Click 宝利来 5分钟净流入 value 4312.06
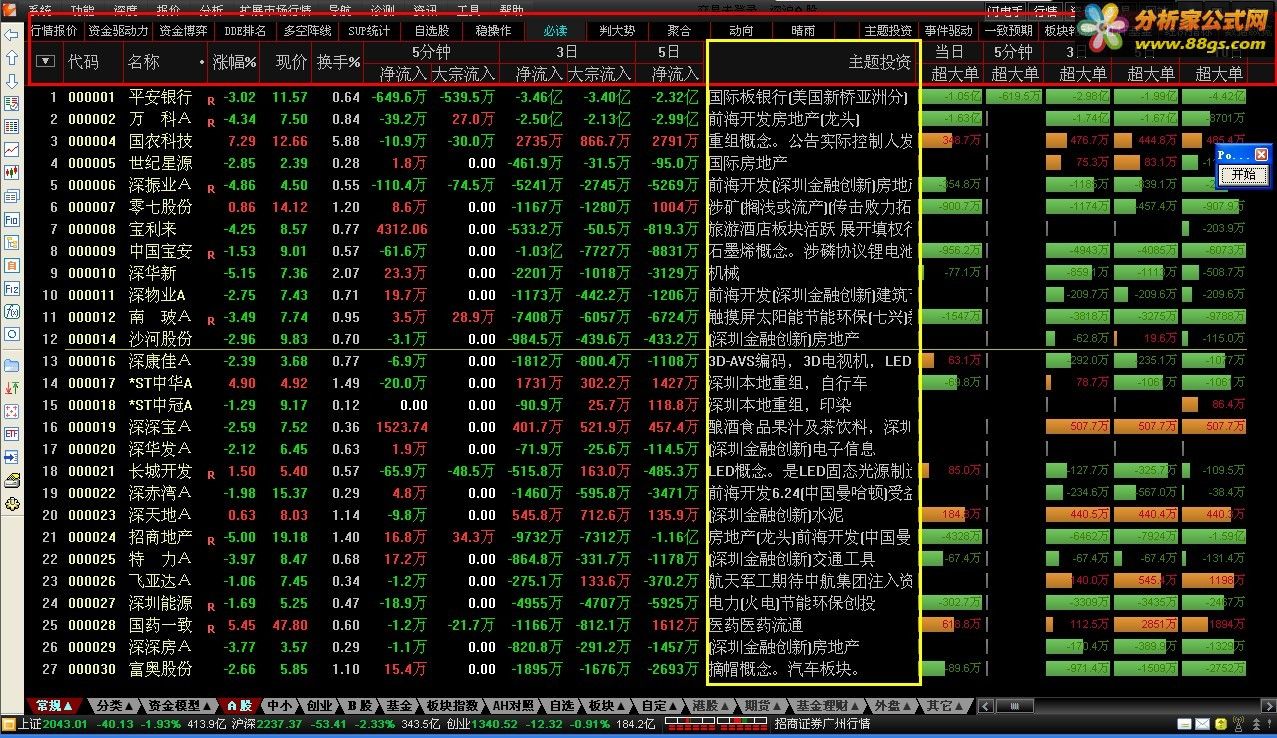Image resolution: width=1277 pixels, height=738 pixels. [401, 229]
